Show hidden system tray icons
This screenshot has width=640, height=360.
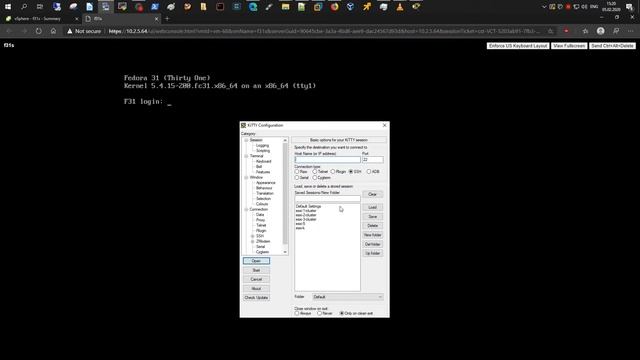click(544, 7)
